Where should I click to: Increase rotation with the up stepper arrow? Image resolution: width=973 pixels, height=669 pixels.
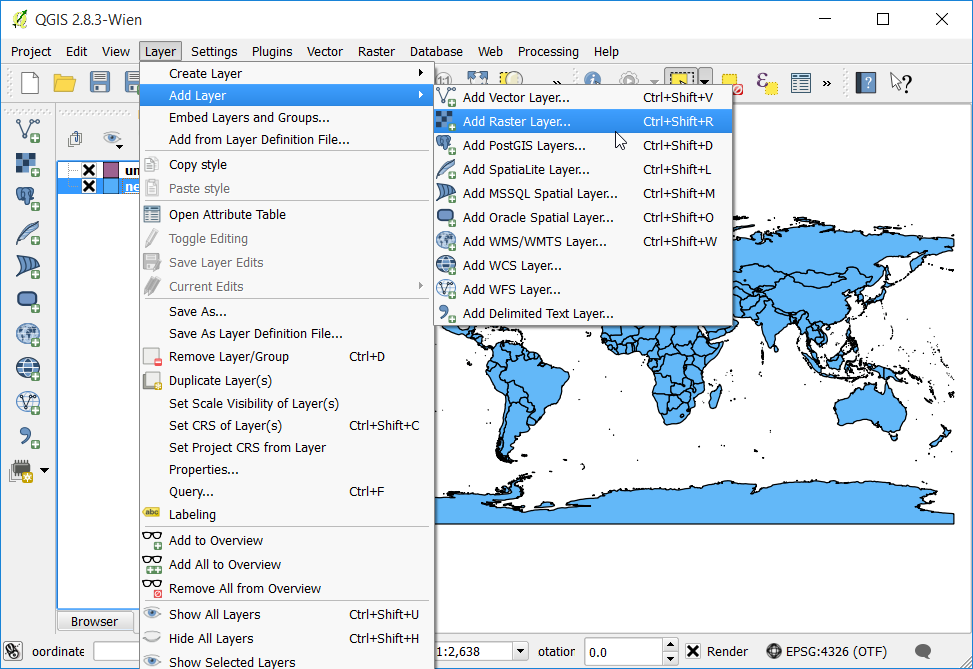tap(670, 645)
